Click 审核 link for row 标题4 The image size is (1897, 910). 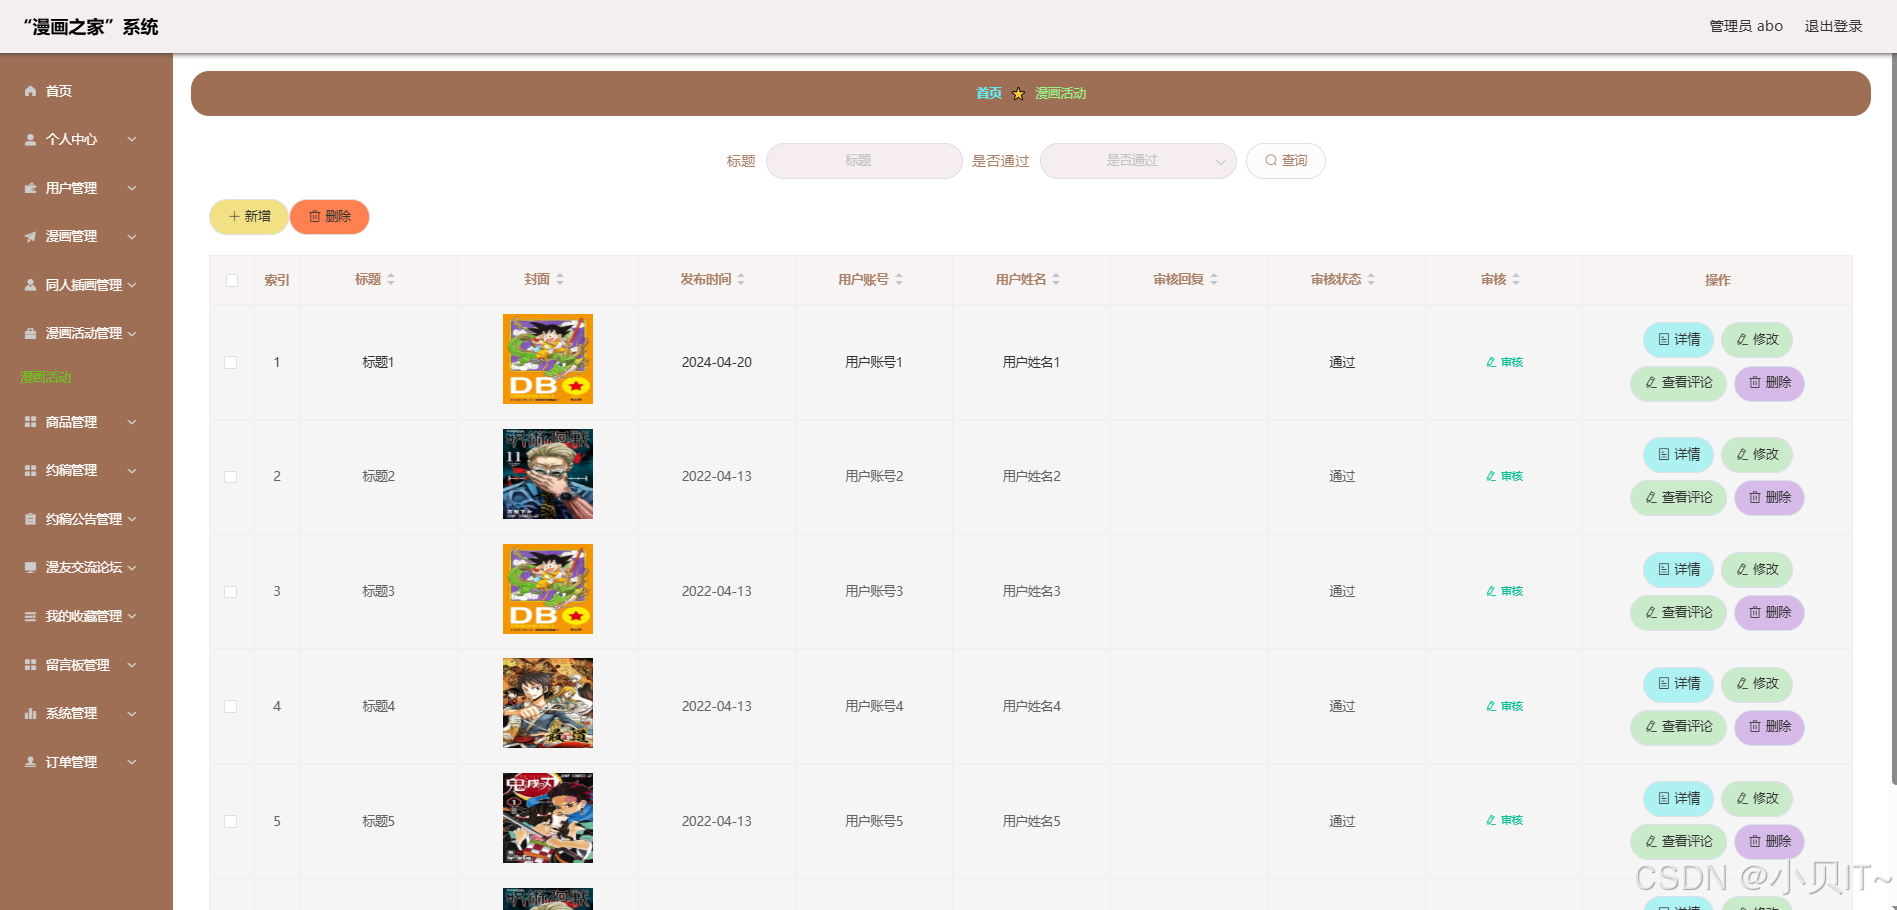coord(1504,706)
